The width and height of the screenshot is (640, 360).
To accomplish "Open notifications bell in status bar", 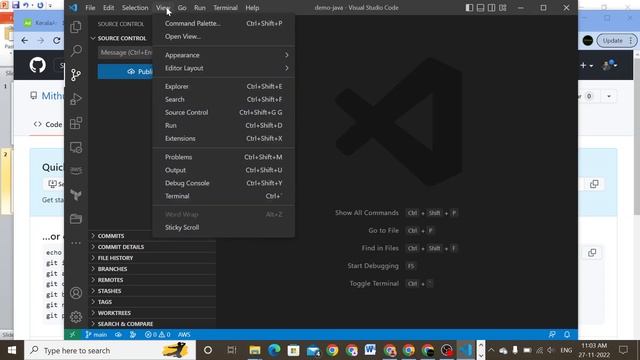I will (x=567, y=334).
